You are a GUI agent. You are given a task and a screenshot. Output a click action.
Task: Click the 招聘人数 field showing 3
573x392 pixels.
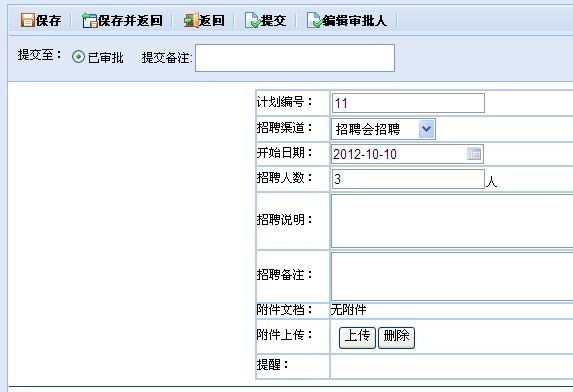tap(408, 179)
